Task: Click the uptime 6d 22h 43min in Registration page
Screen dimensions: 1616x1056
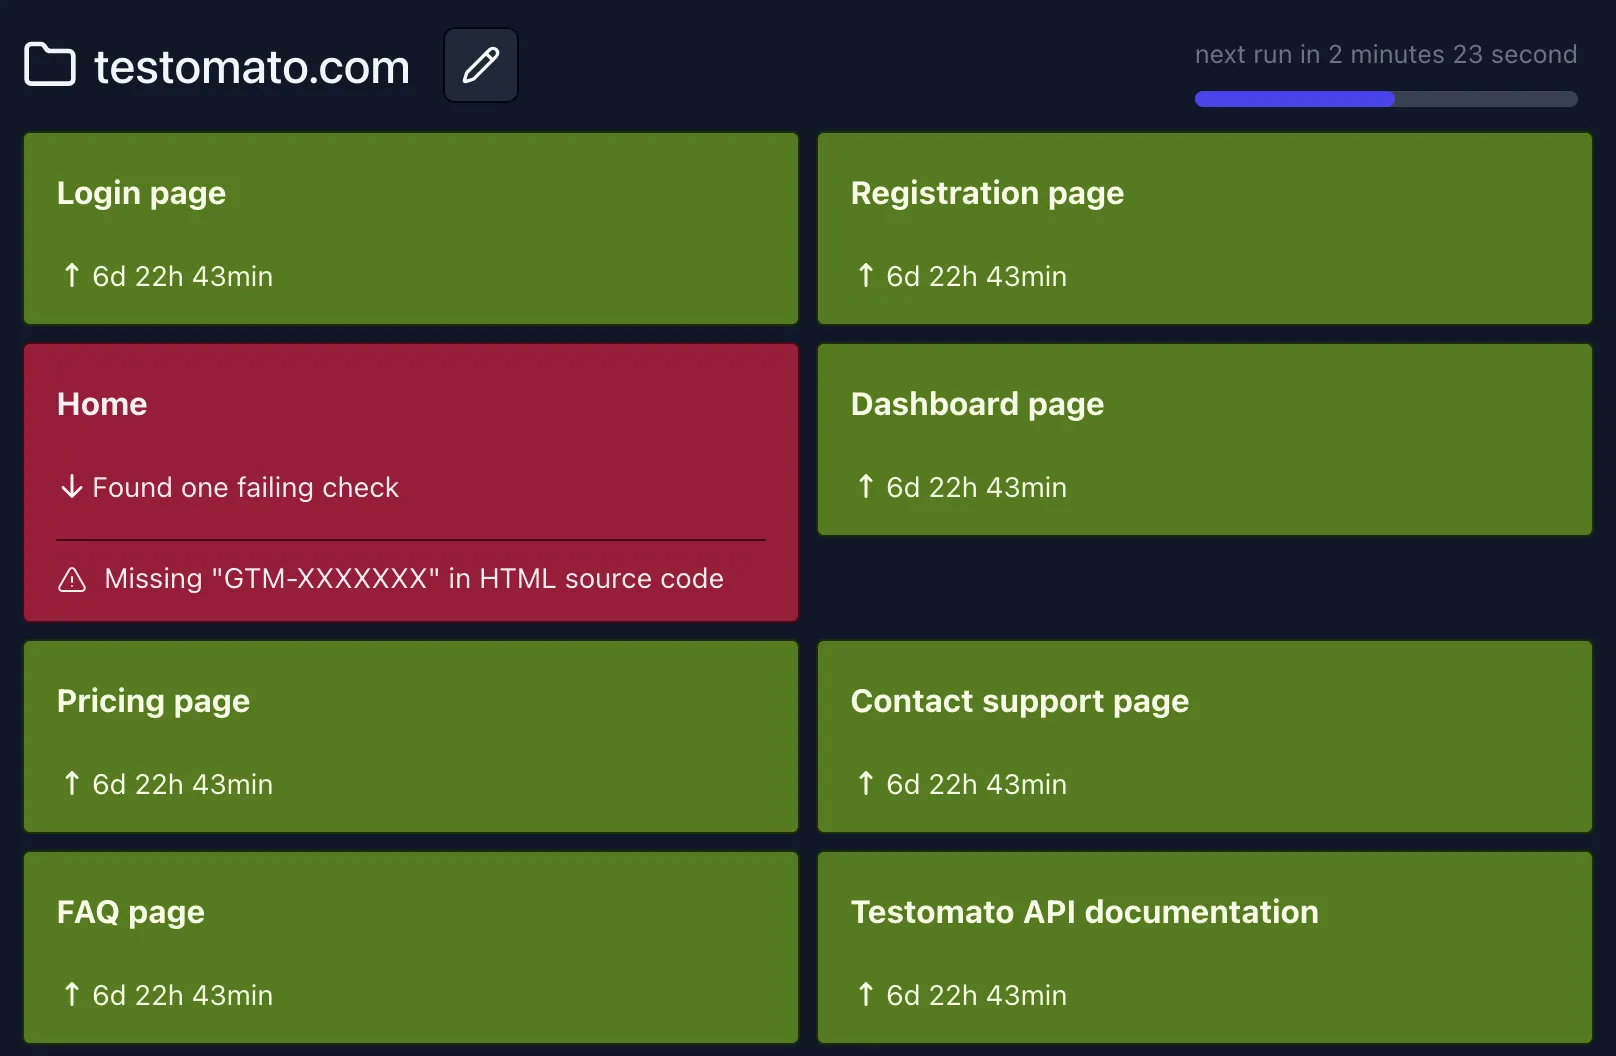Action: click(976, 276)
